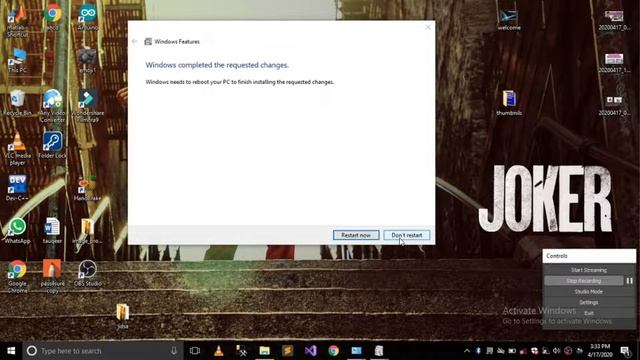Select the Arduino desktop icon
This screenshot has height=360, width=640.
88,18
